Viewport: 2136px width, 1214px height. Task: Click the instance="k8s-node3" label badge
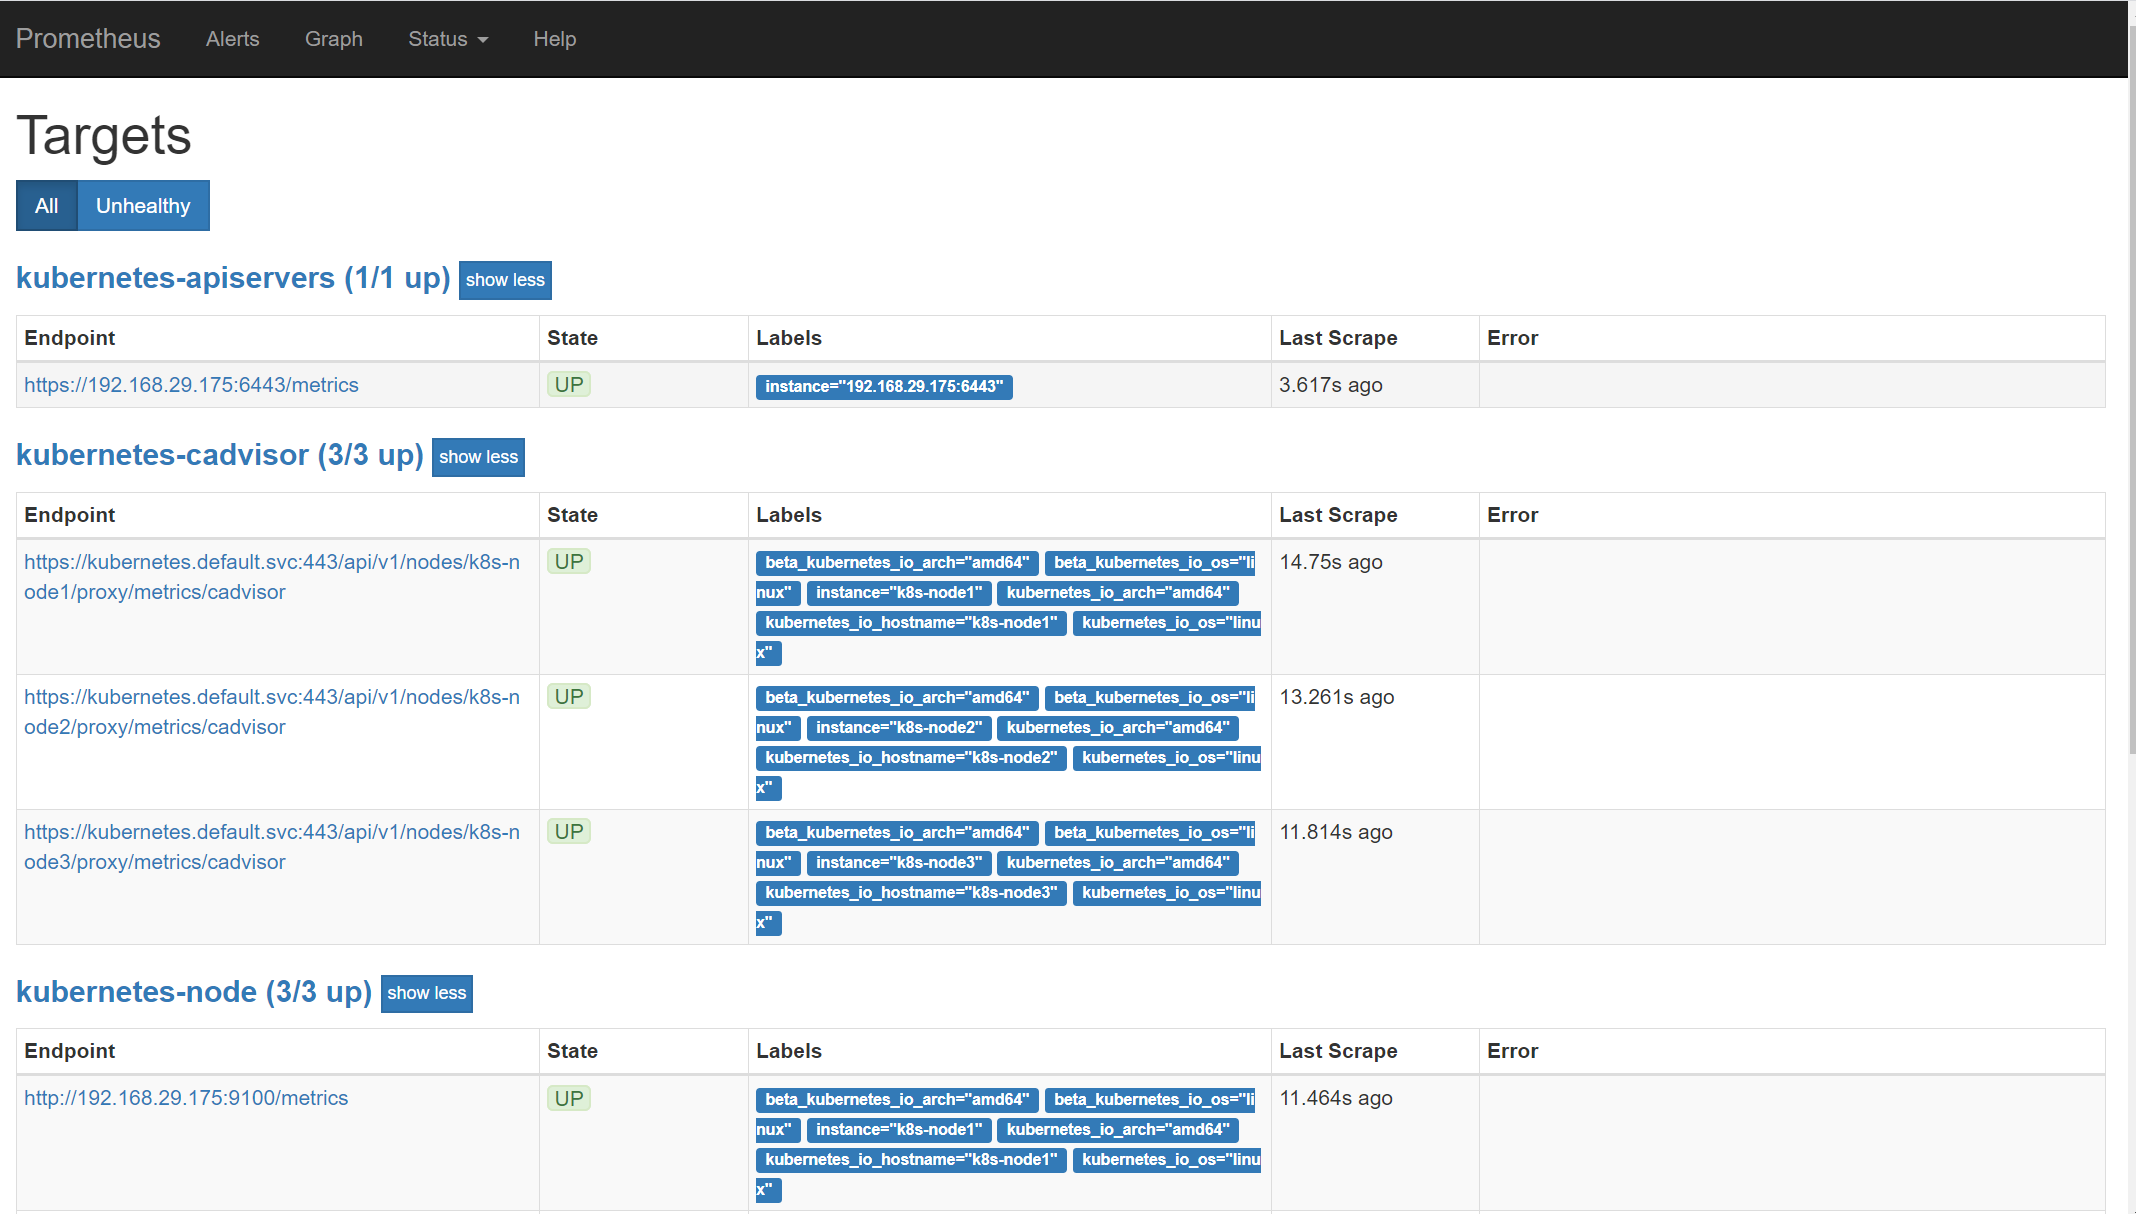coord(899,863)
